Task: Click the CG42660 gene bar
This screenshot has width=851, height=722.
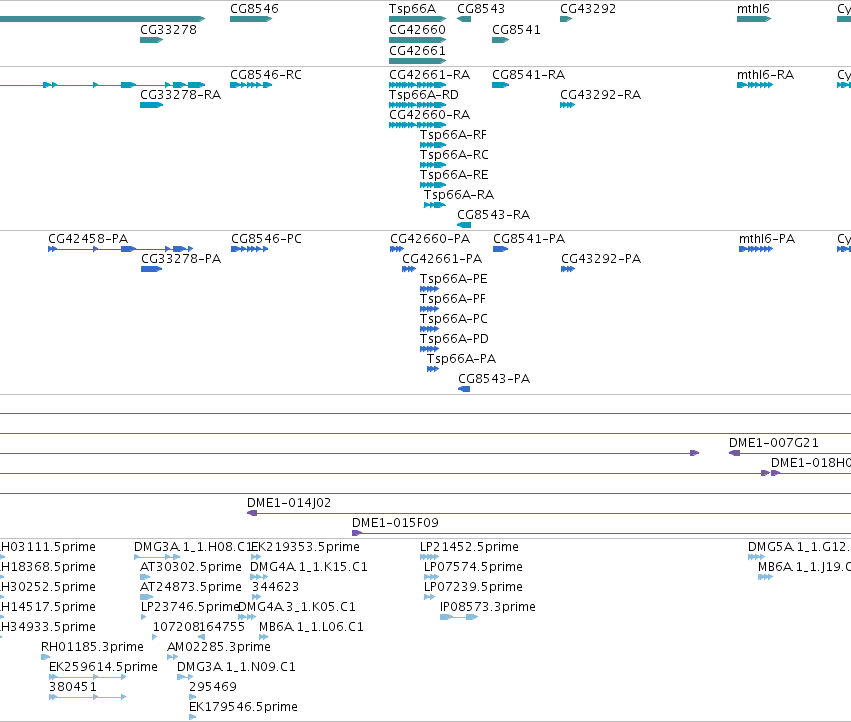Action: coord(417,40)
